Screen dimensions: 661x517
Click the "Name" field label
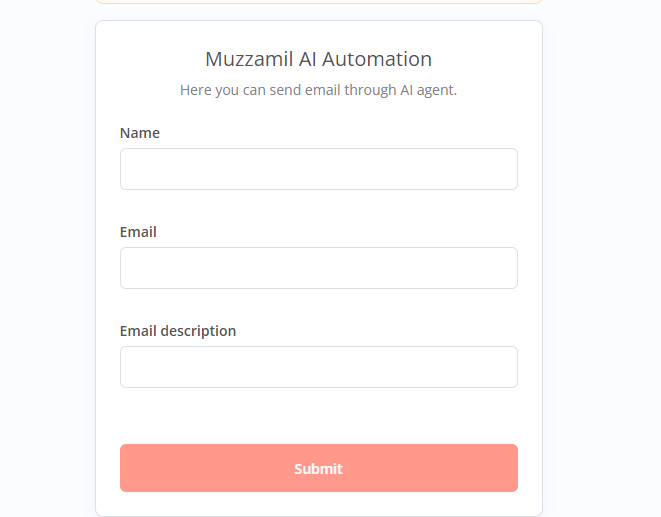pos(140,133)
